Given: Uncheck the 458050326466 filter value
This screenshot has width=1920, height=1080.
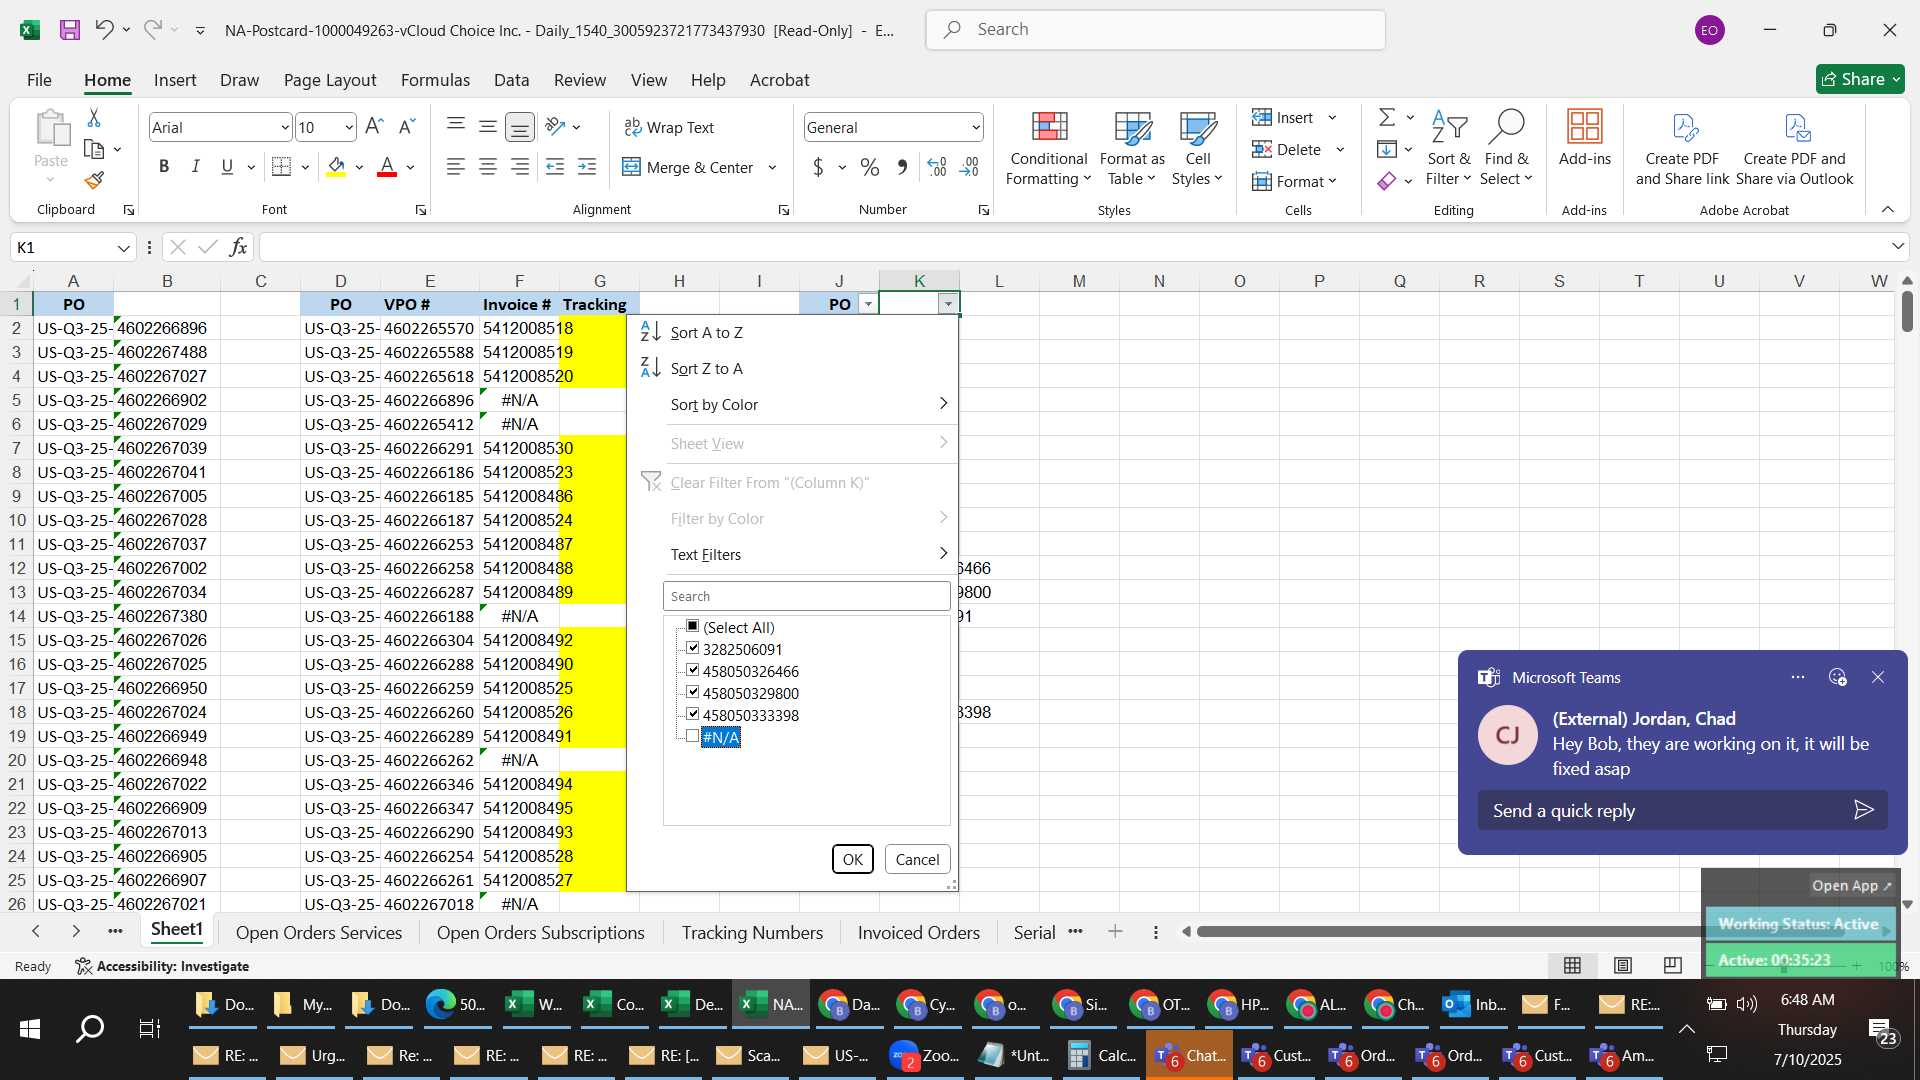Looking at the screenshot, I should point(692,670).
